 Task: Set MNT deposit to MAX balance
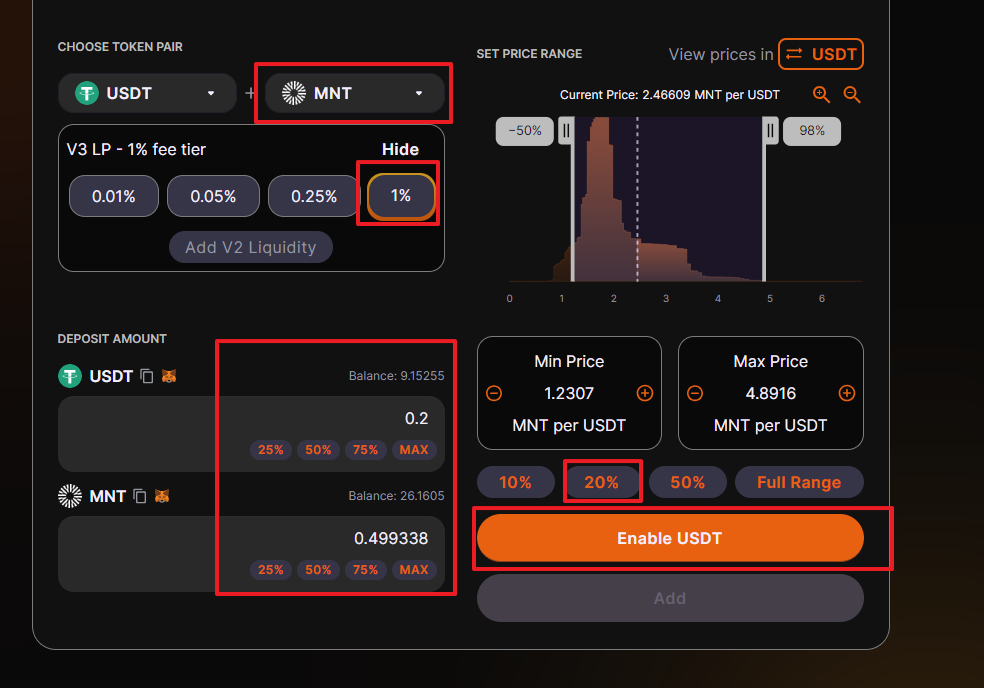(414, 569)
